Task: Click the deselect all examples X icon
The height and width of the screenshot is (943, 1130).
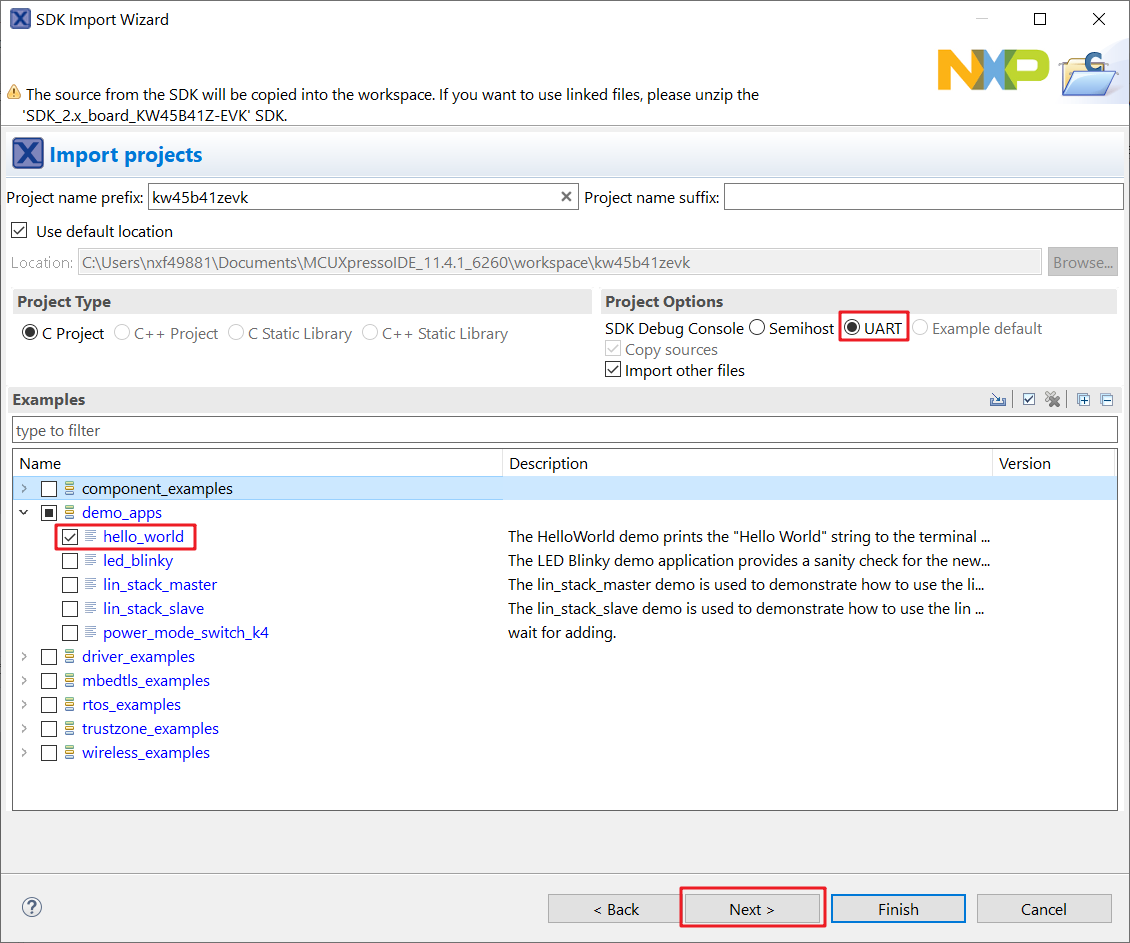Action: (1052, 400)
